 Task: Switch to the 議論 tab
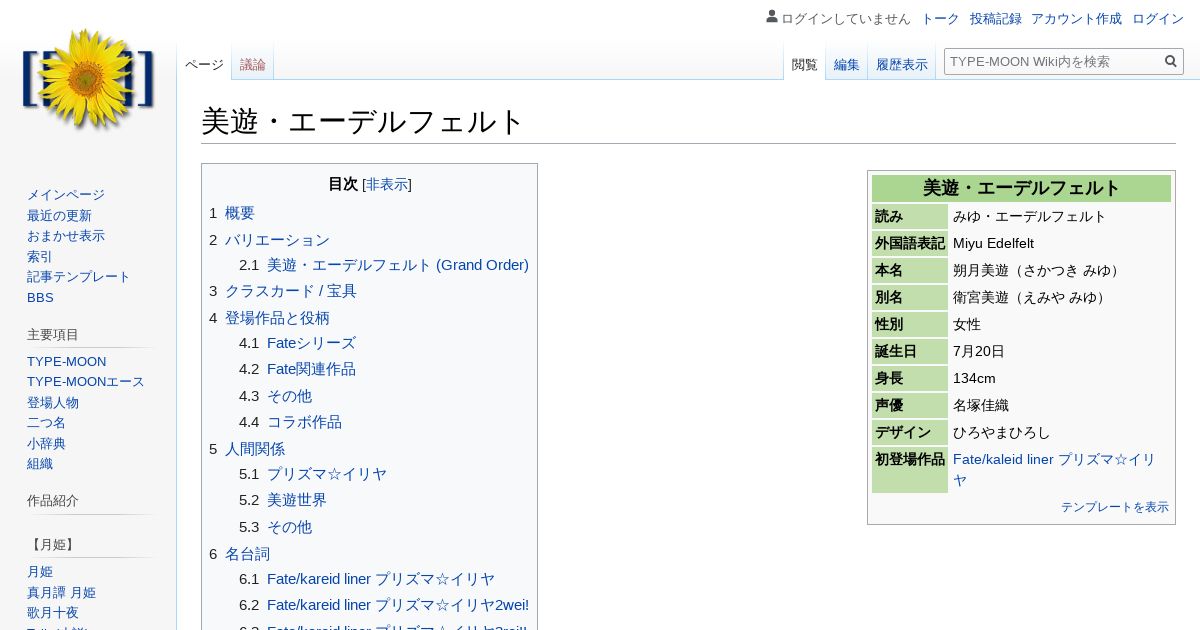click(x=253, y=64)
